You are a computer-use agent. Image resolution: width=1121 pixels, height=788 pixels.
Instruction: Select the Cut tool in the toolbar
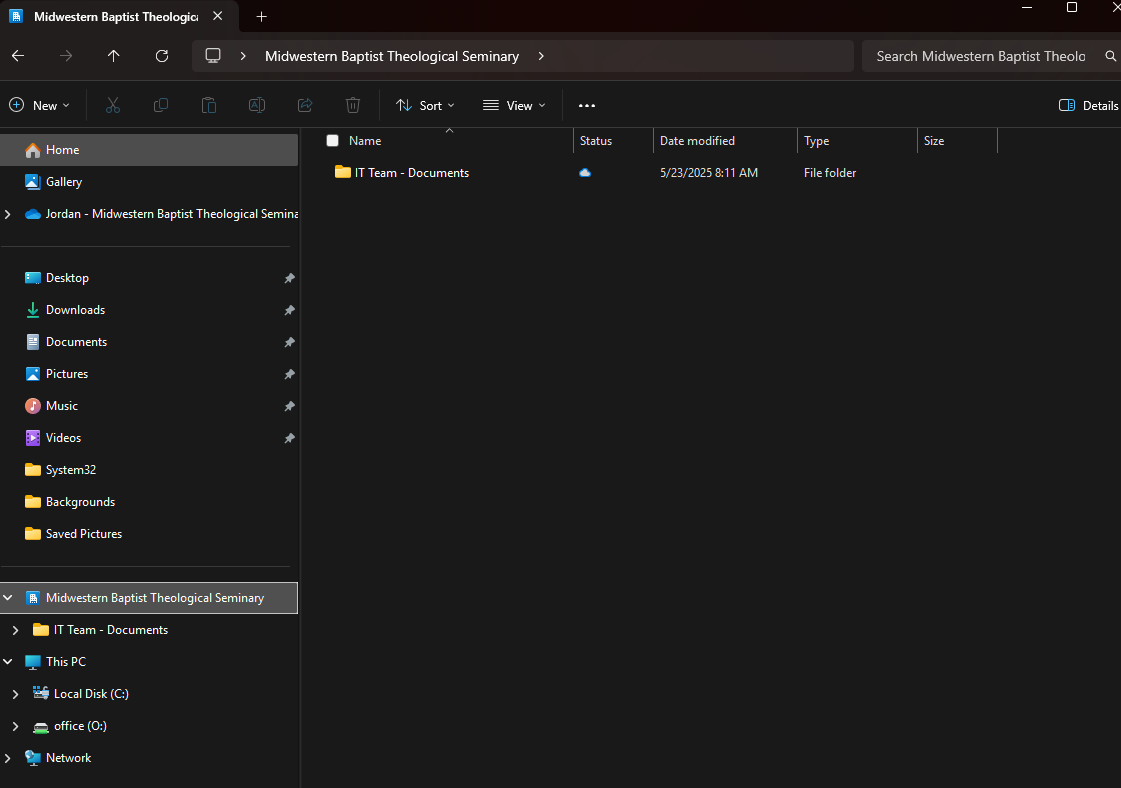pos(113,105)
